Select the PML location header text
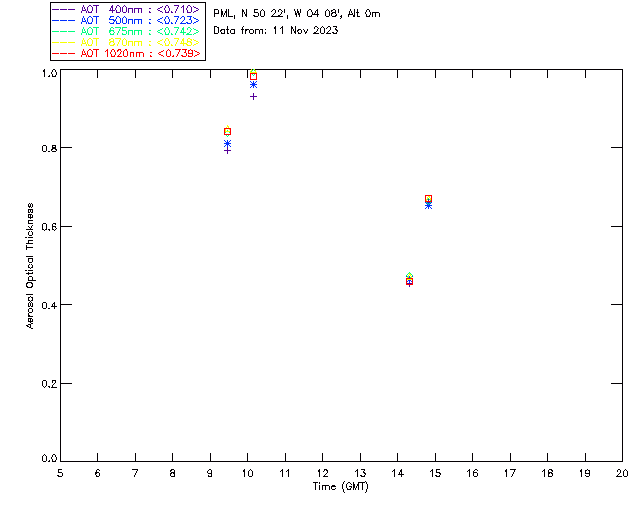This screenshot has width=640, height=512. pyautogui.click(x=297, y=14)
